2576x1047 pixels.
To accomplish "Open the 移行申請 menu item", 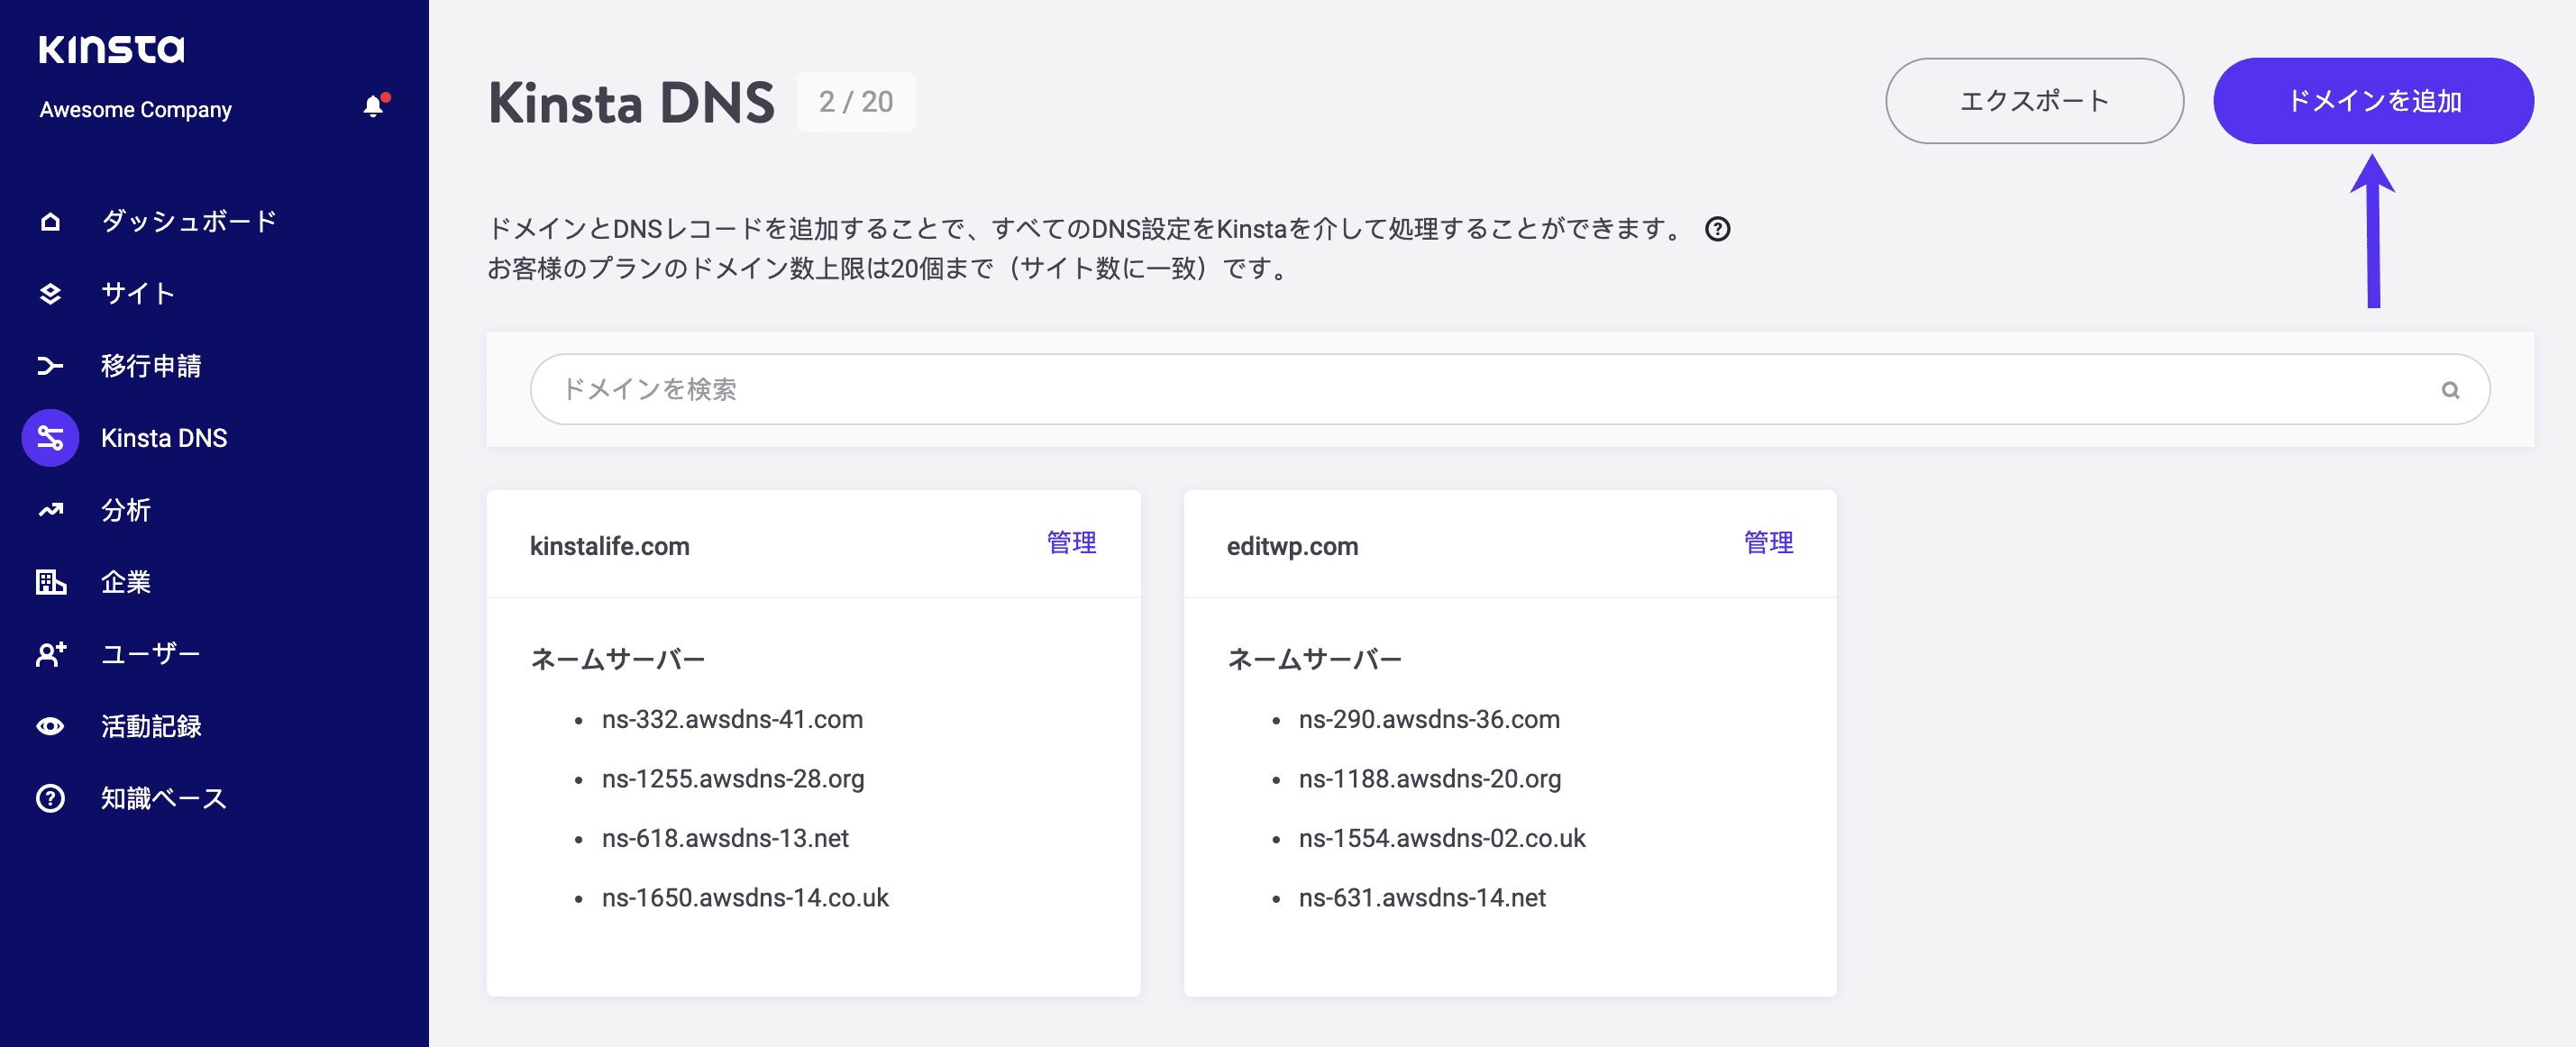I will tap(150, 366).
